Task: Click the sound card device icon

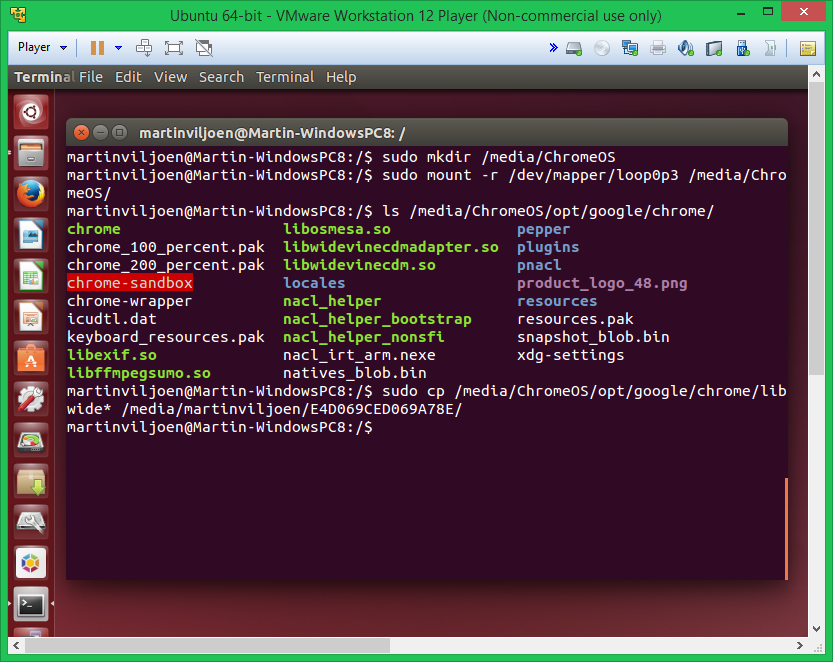Action: (686, 48)
